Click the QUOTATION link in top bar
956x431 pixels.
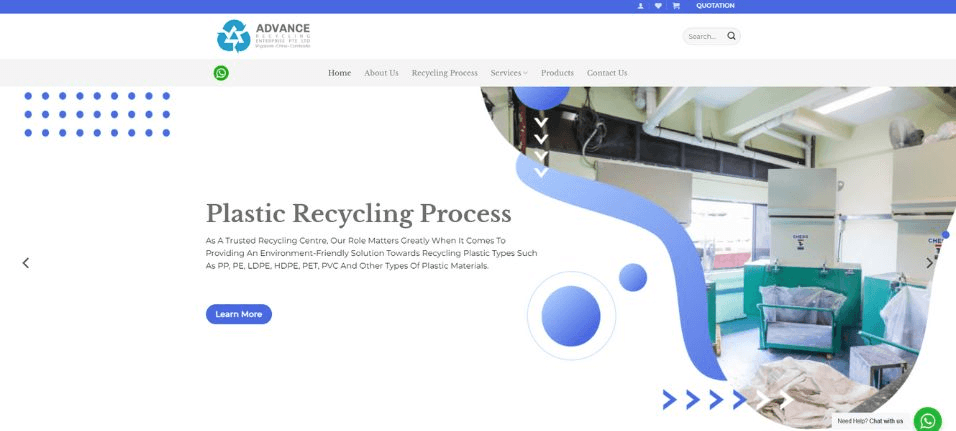click(x=715, y=6)
